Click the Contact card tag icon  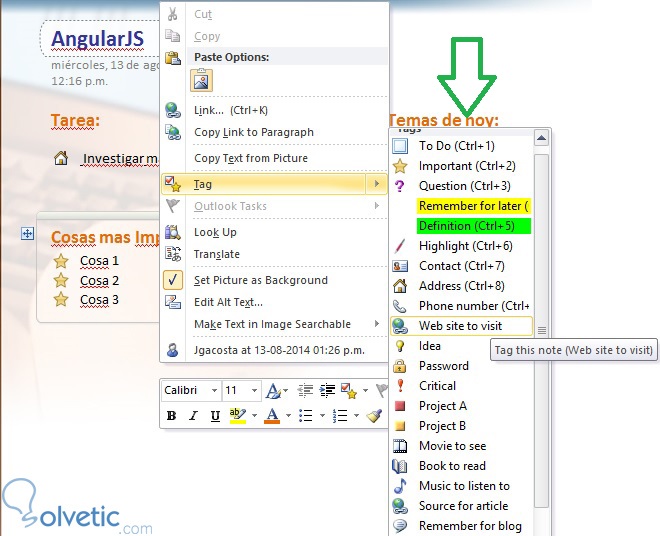(x=400, y=266)
